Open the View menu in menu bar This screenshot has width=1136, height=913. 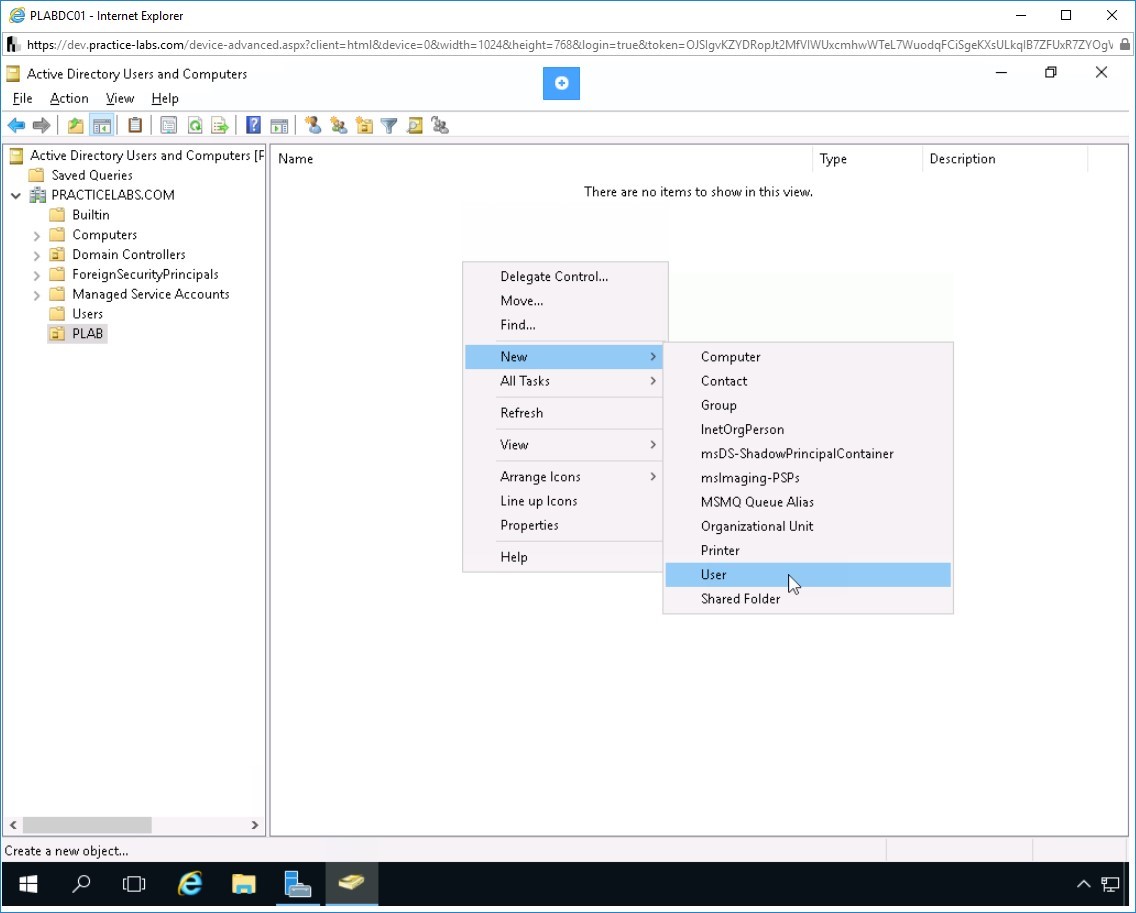pyautogui.click(x=120, y=99)
